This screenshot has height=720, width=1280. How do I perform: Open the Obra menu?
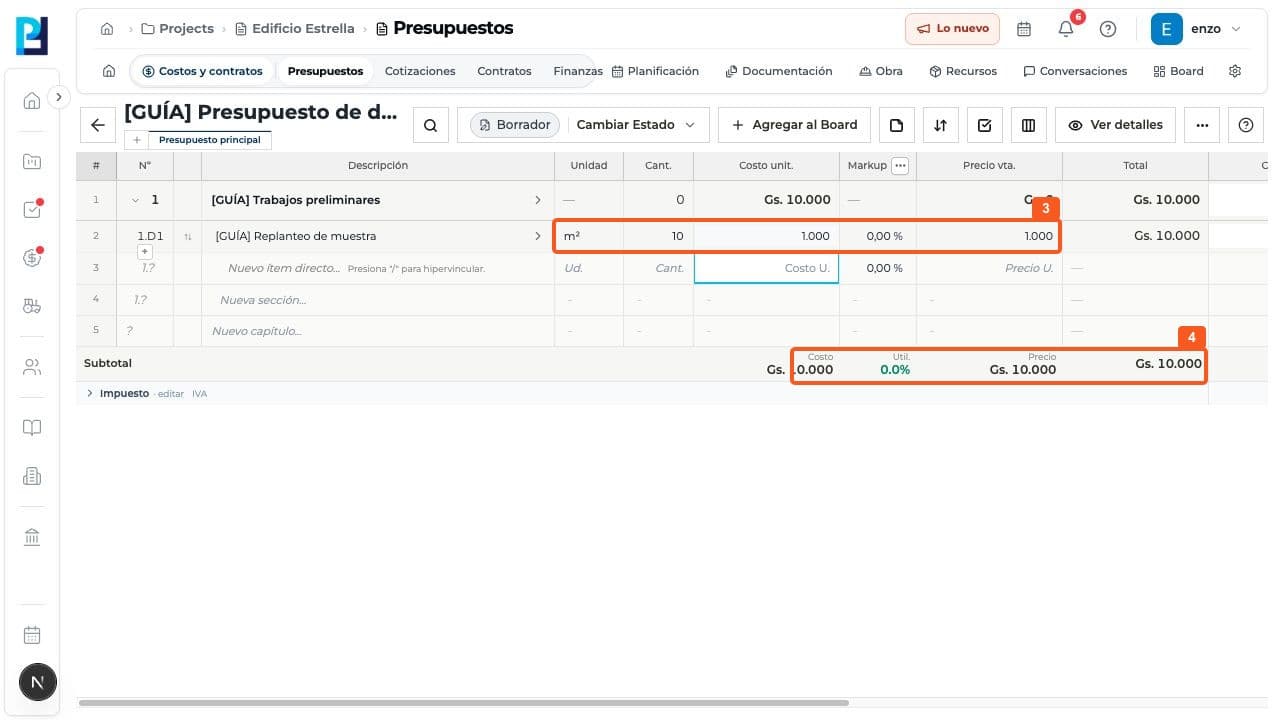point(881,71)
